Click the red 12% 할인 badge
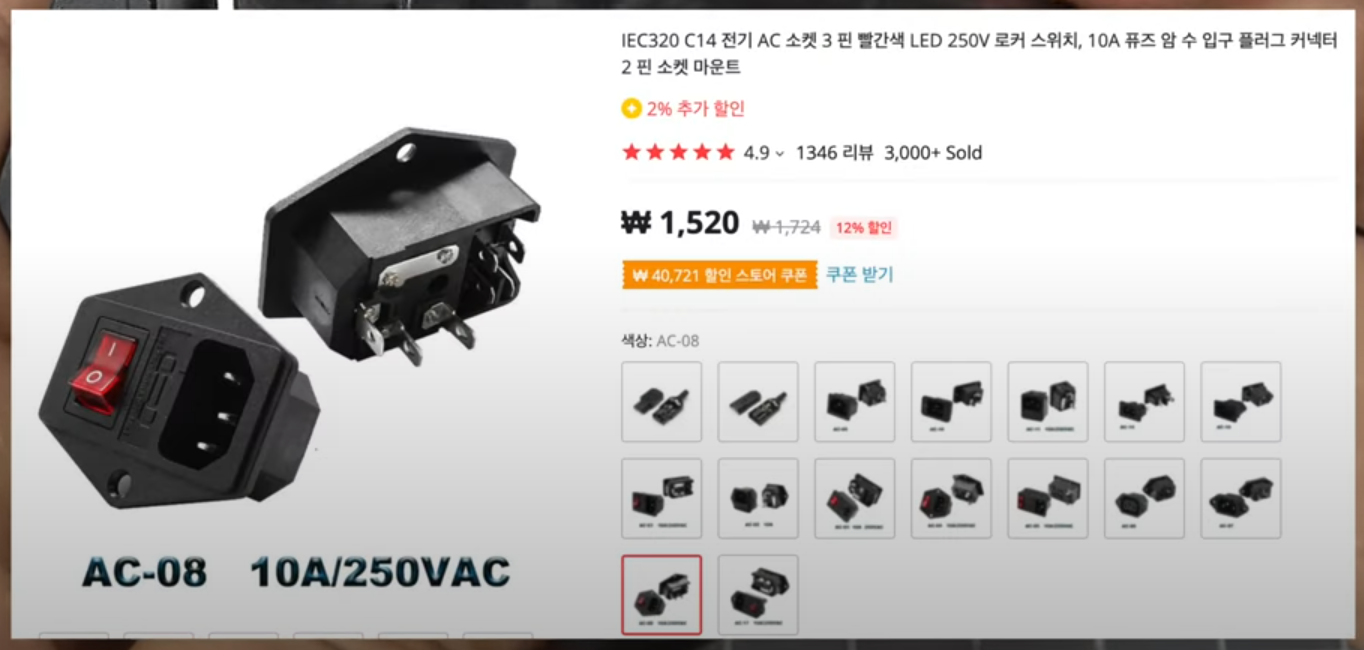The image size is (1364, 650). click(x=863, y=228)
